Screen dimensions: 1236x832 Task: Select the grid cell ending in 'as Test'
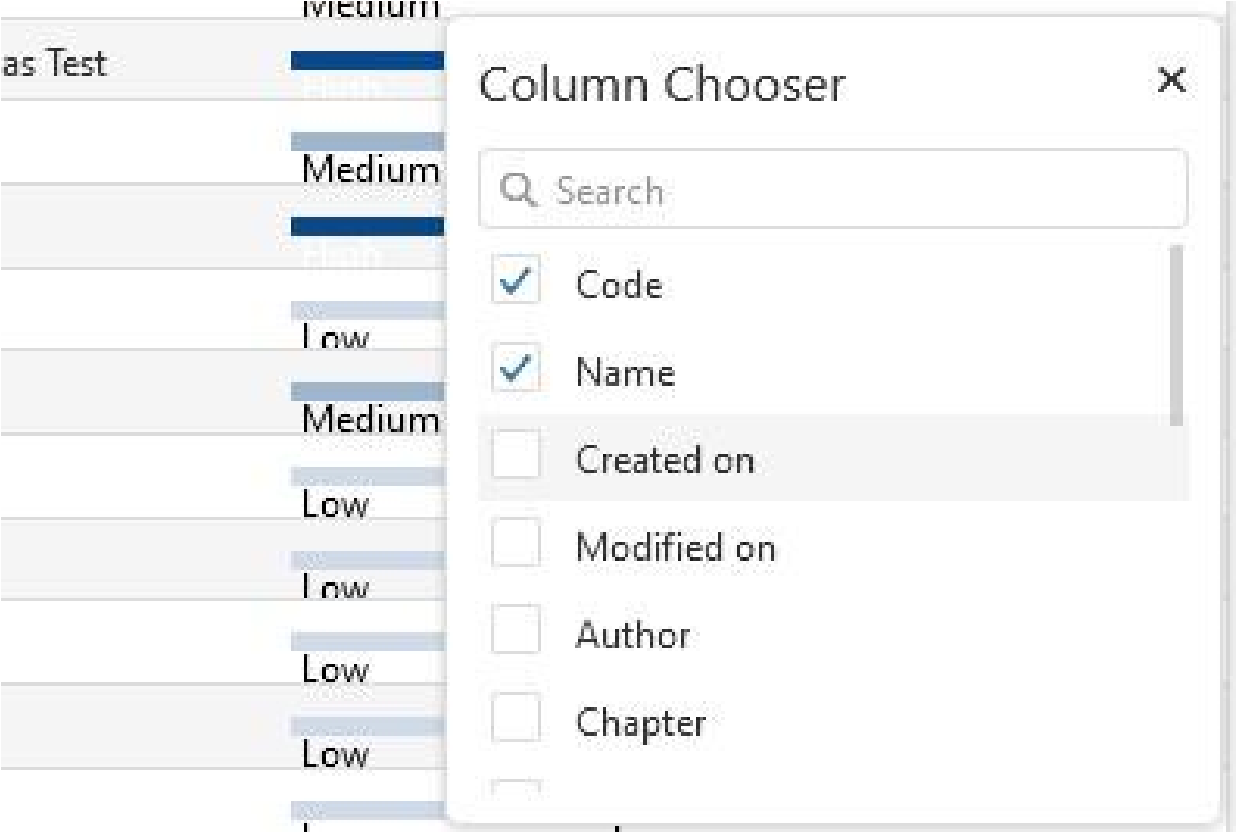(60, 65)
